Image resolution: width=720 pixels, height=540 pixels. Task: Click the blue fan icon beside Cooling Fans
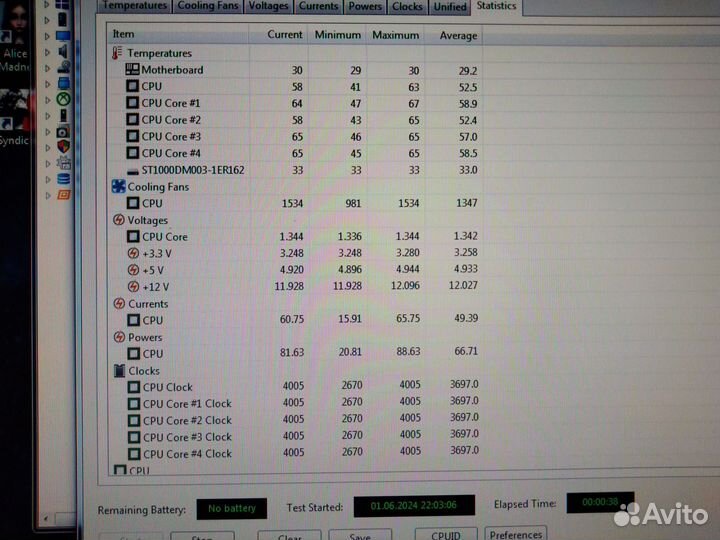[119, 186]
